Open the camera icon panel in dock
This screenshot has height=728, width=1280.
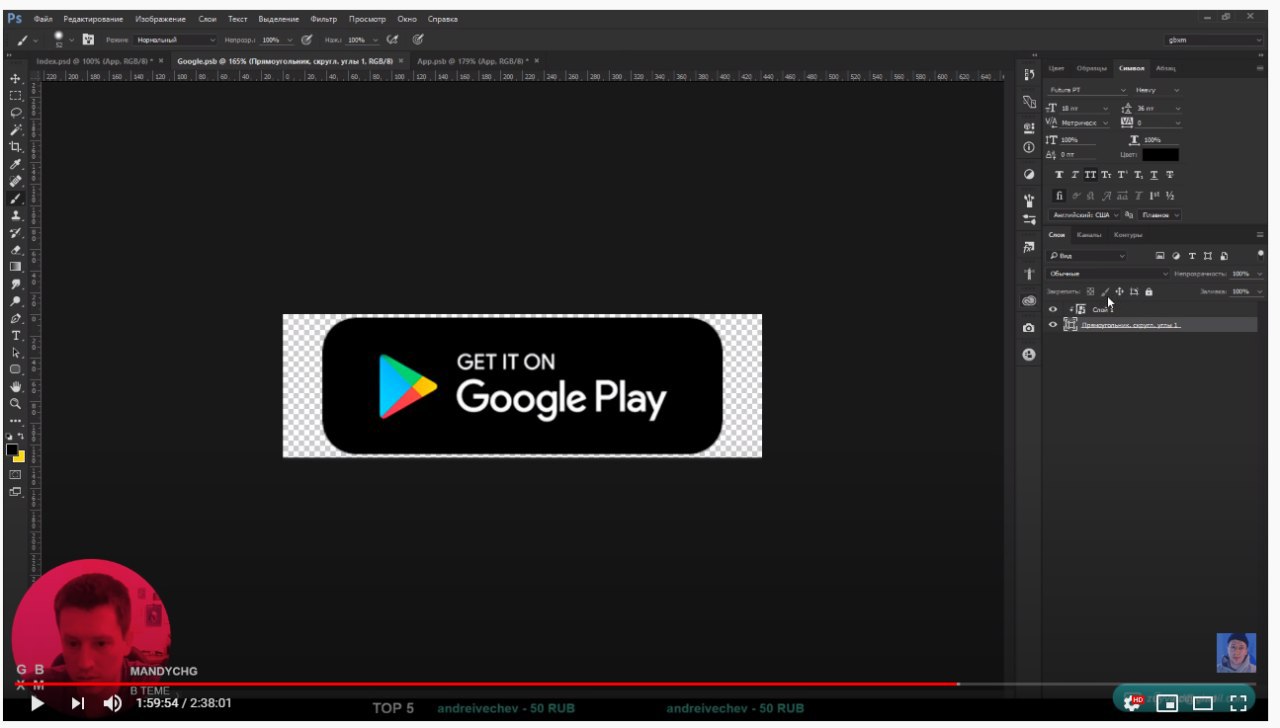(x=1029, y=328)
